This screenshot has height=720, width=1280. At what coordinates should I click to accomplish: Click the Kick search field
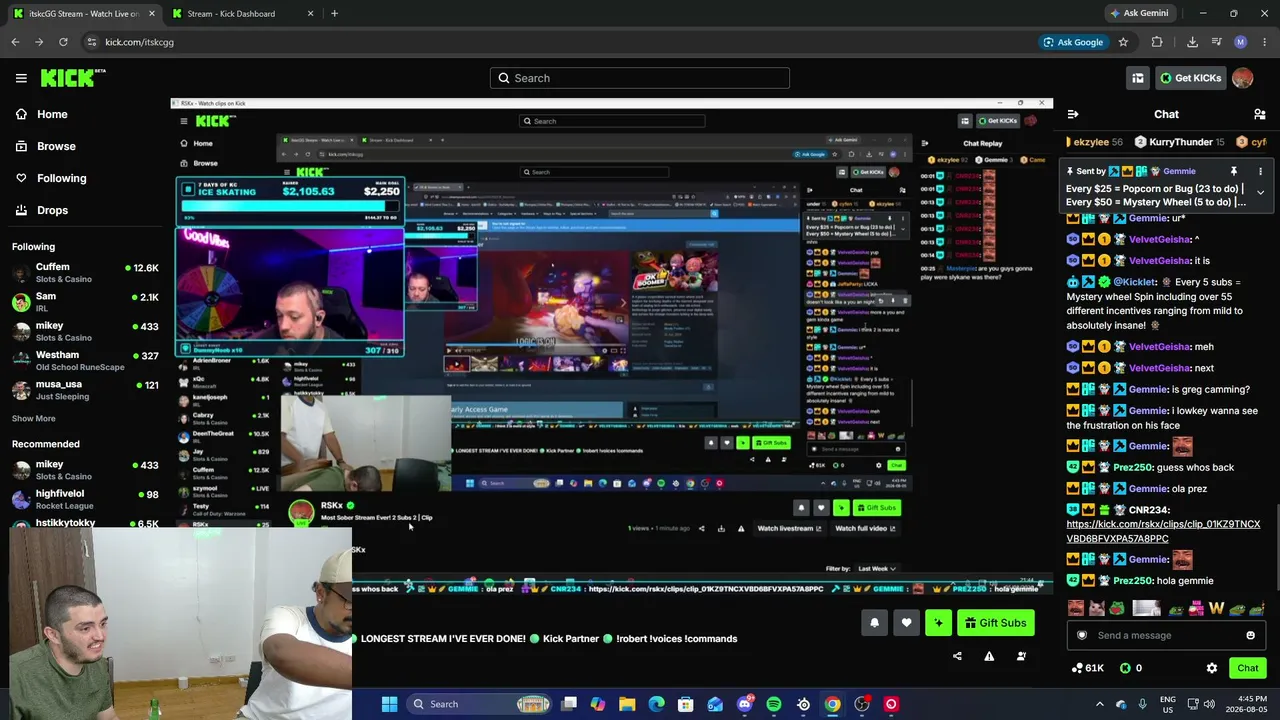pyautogui.click(x=640, y=78)
